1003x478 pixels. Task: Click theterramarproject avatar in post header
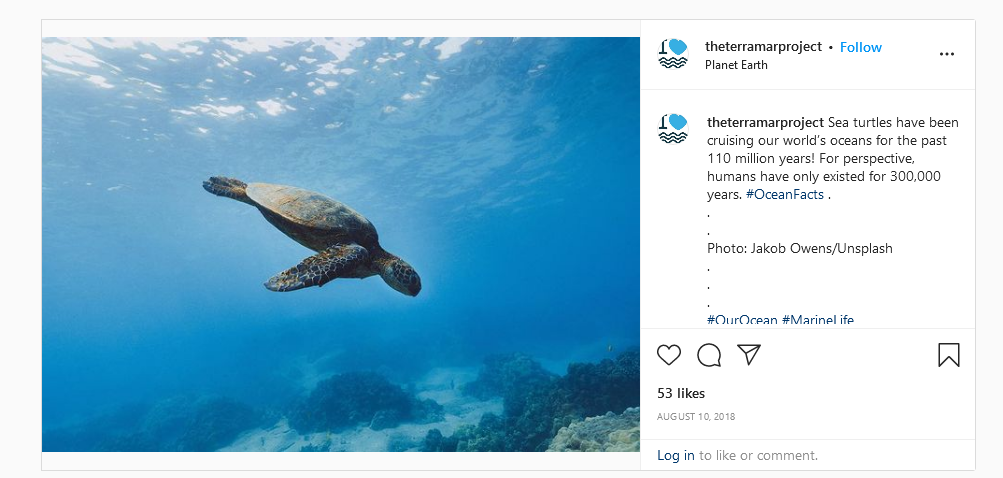point(673,54)
